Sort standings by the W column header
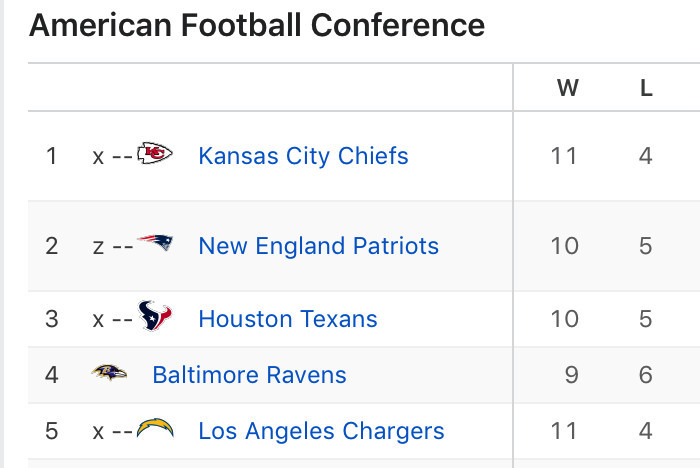Viewport: 700px width, 468px height. [x=567, y=88]
